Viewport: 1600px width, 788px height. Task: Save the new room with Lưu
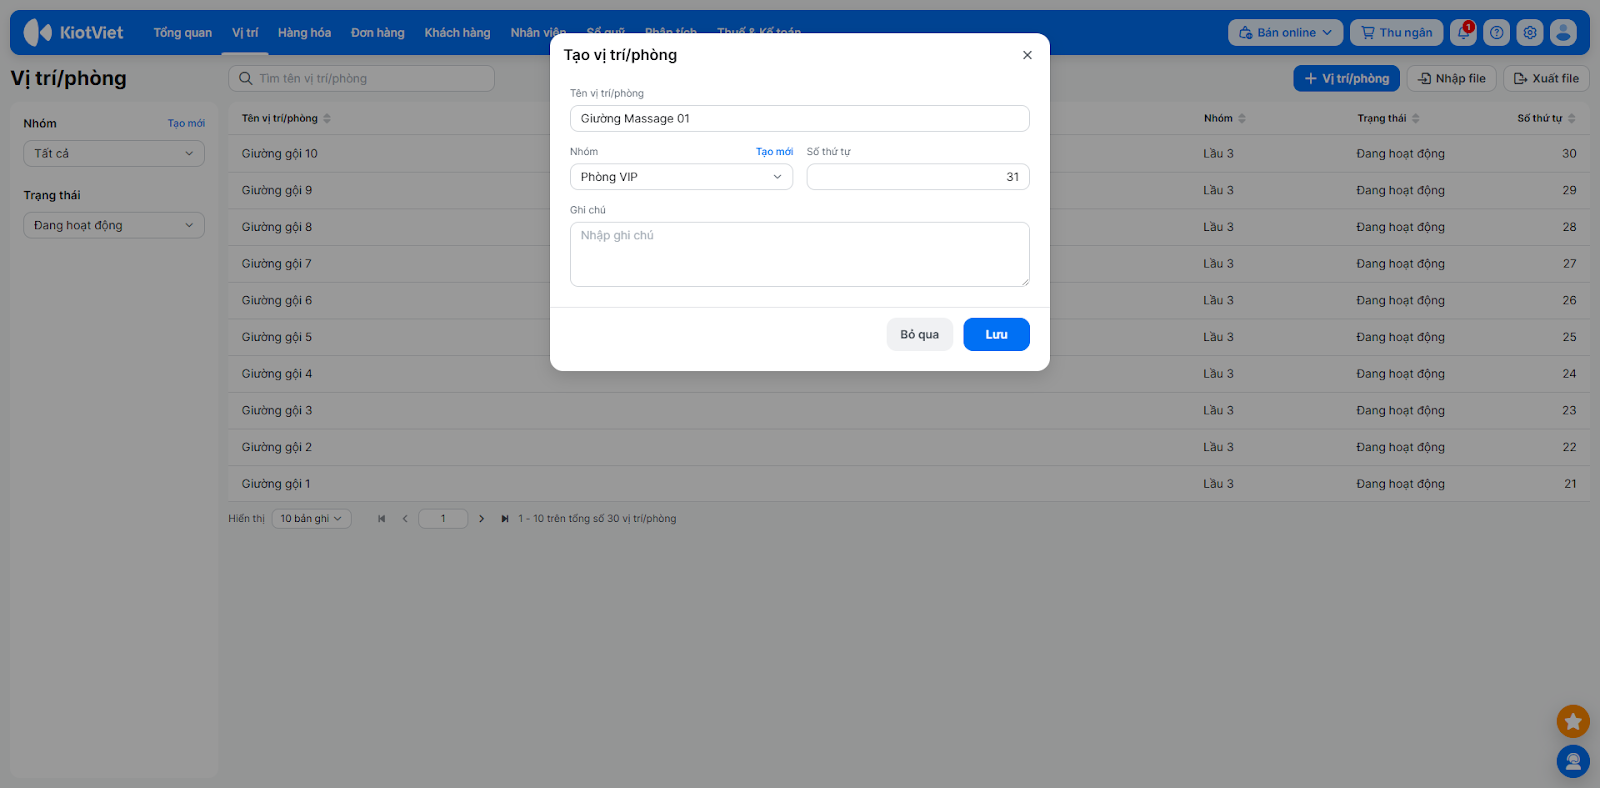(x=996, y=334)
